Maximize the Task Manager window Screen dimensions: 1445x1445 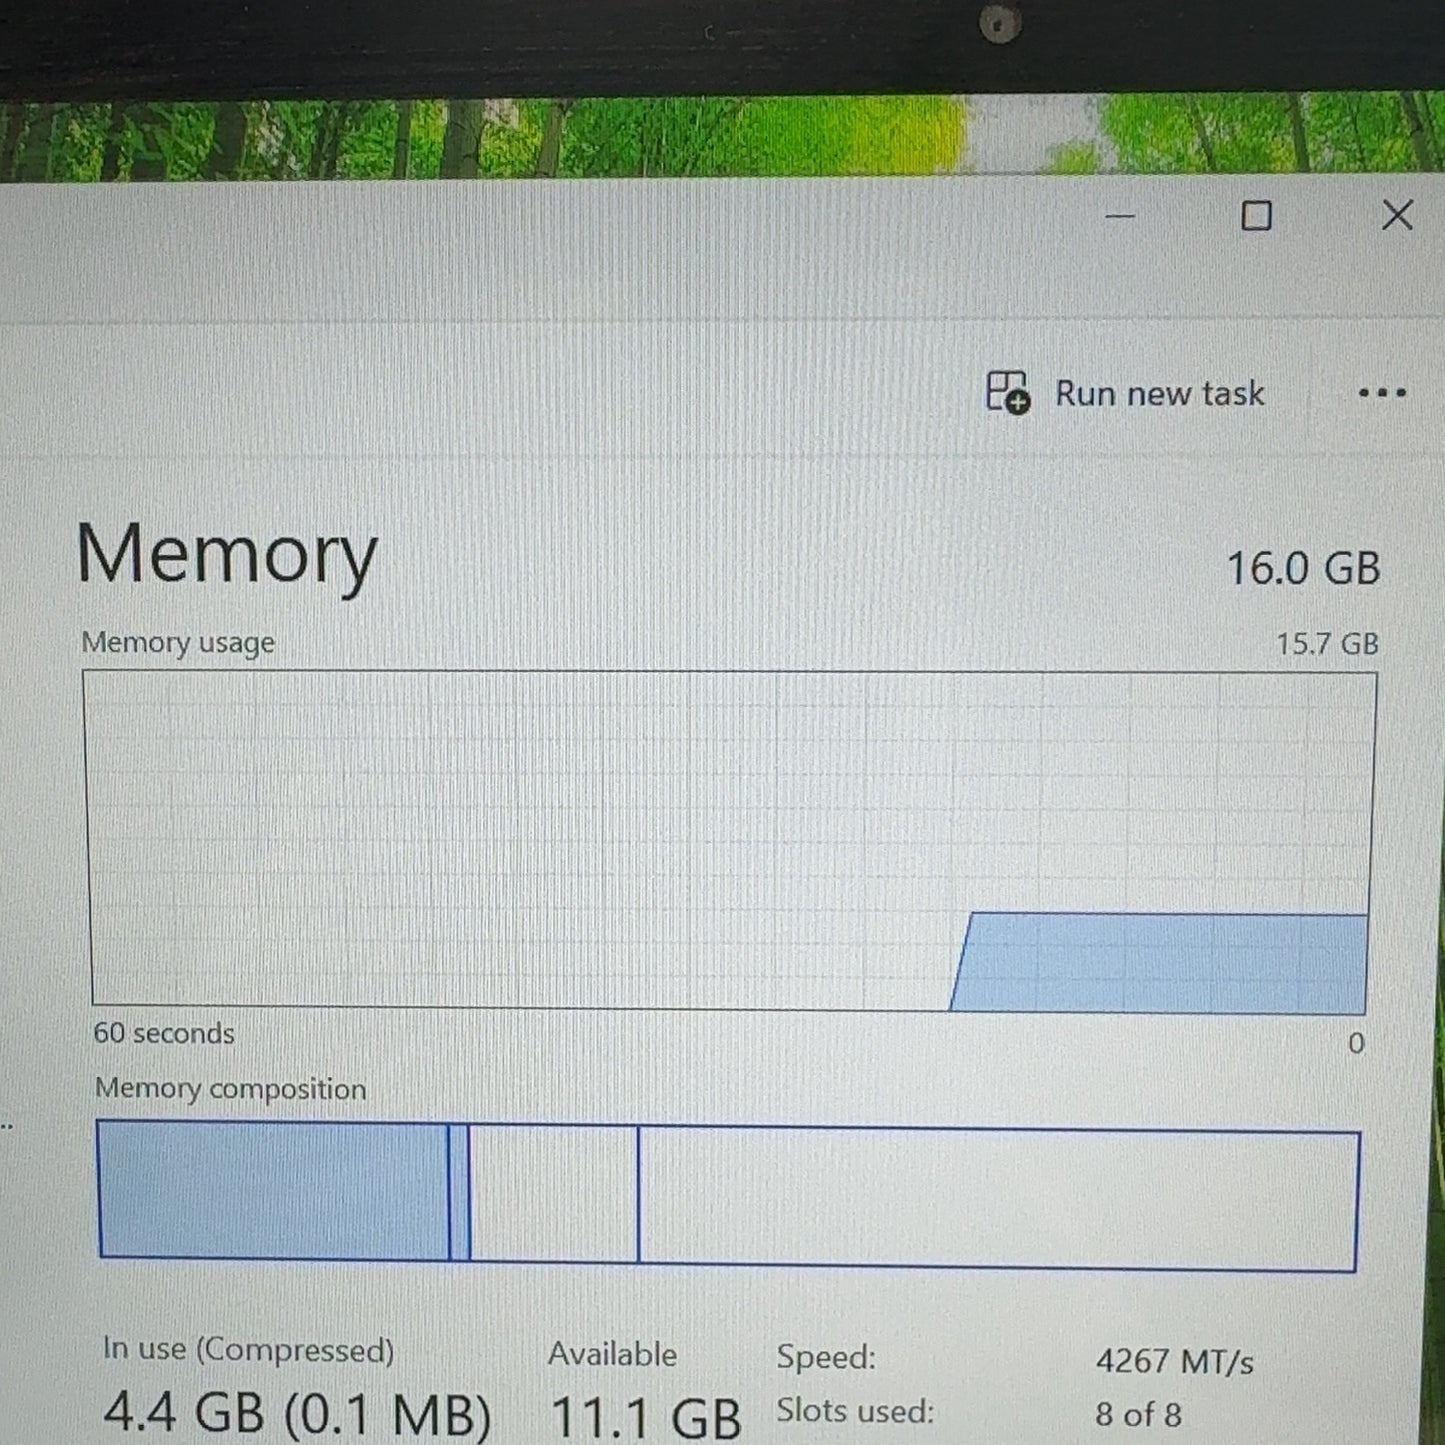click(1256, 215)
